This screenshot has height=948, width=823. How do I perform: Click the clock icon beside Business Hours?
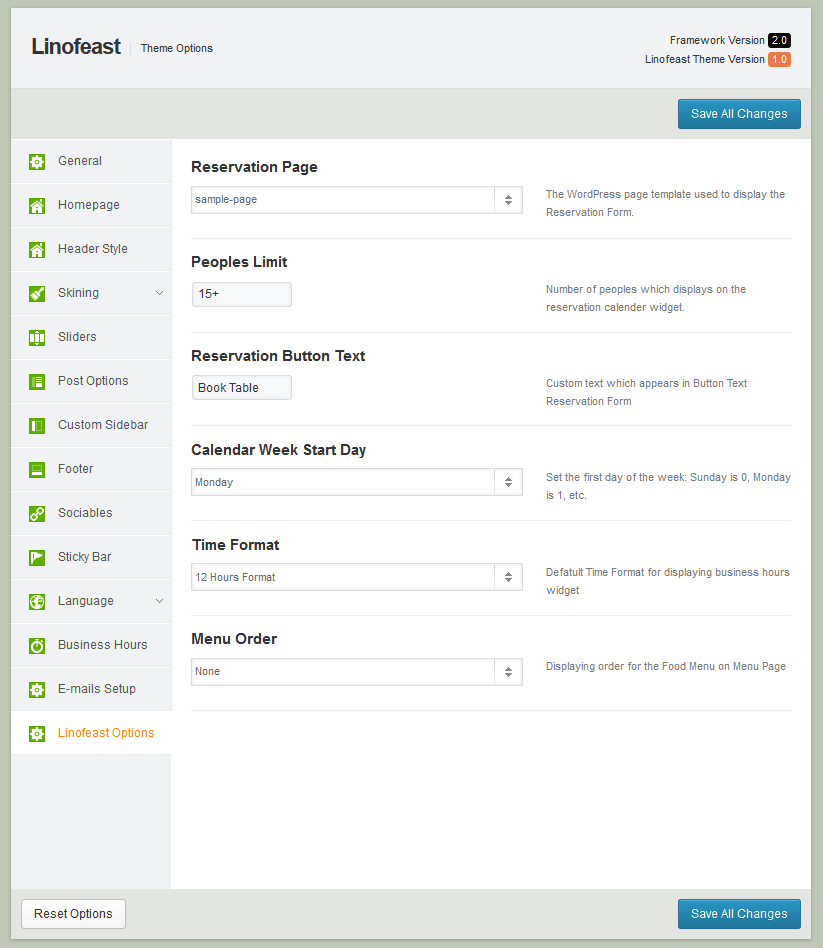click(37, 646)
